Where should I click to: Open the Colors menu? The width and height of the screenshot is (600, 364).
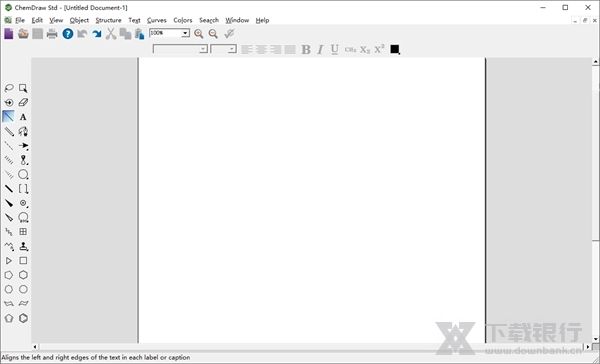click(183, 20)
